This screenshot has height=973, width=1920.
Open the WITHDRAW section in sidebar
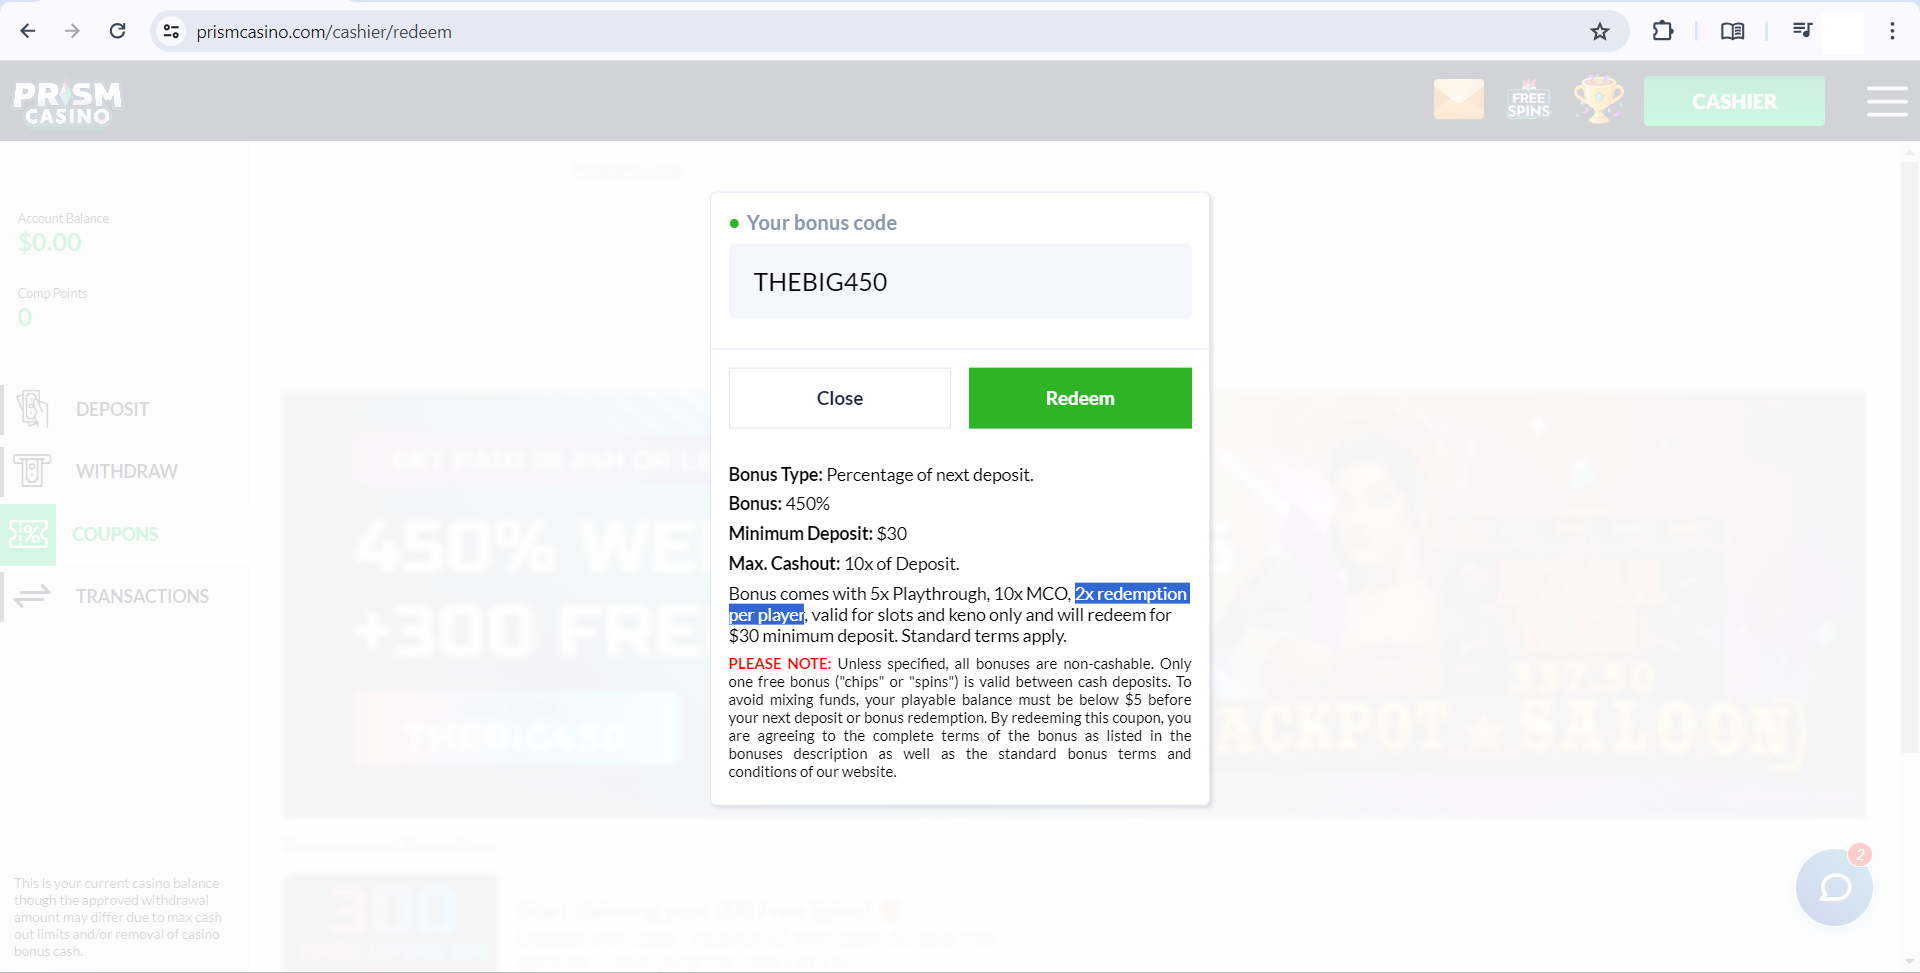point(127,471)
